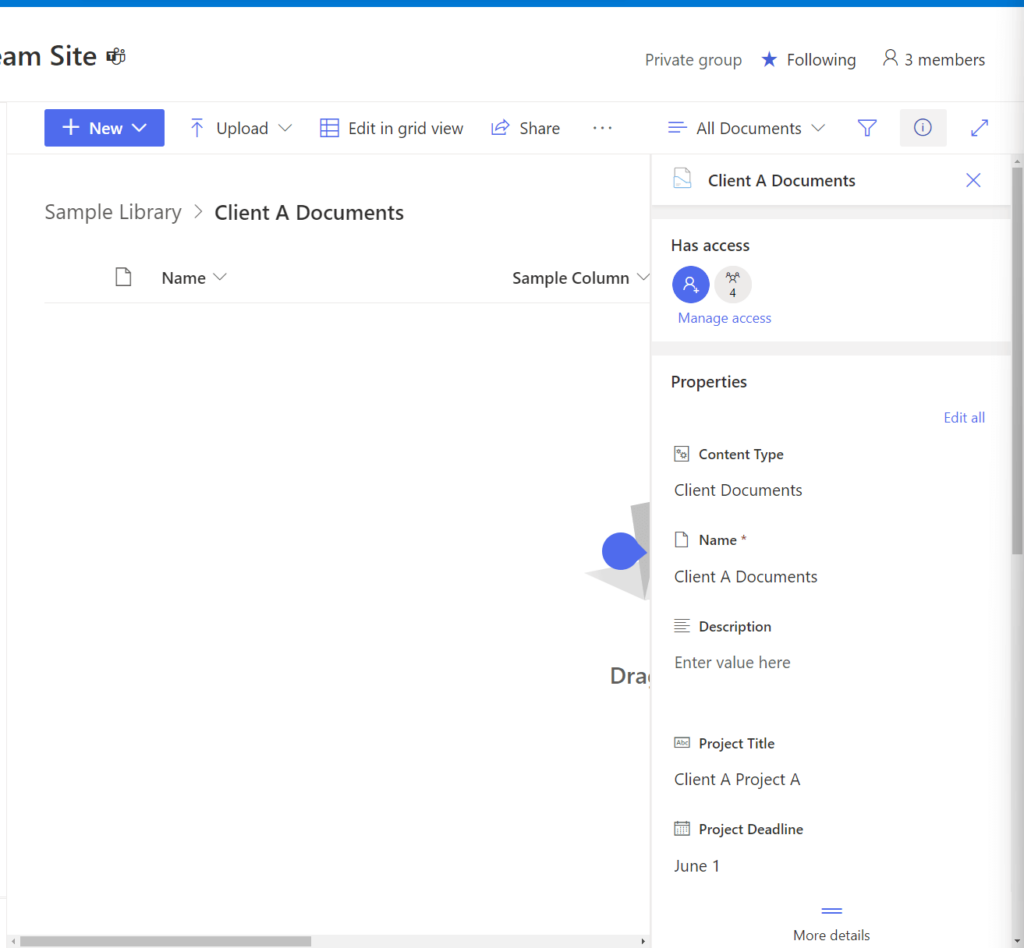
Task: Toggle the Following star
Action: 769,59
